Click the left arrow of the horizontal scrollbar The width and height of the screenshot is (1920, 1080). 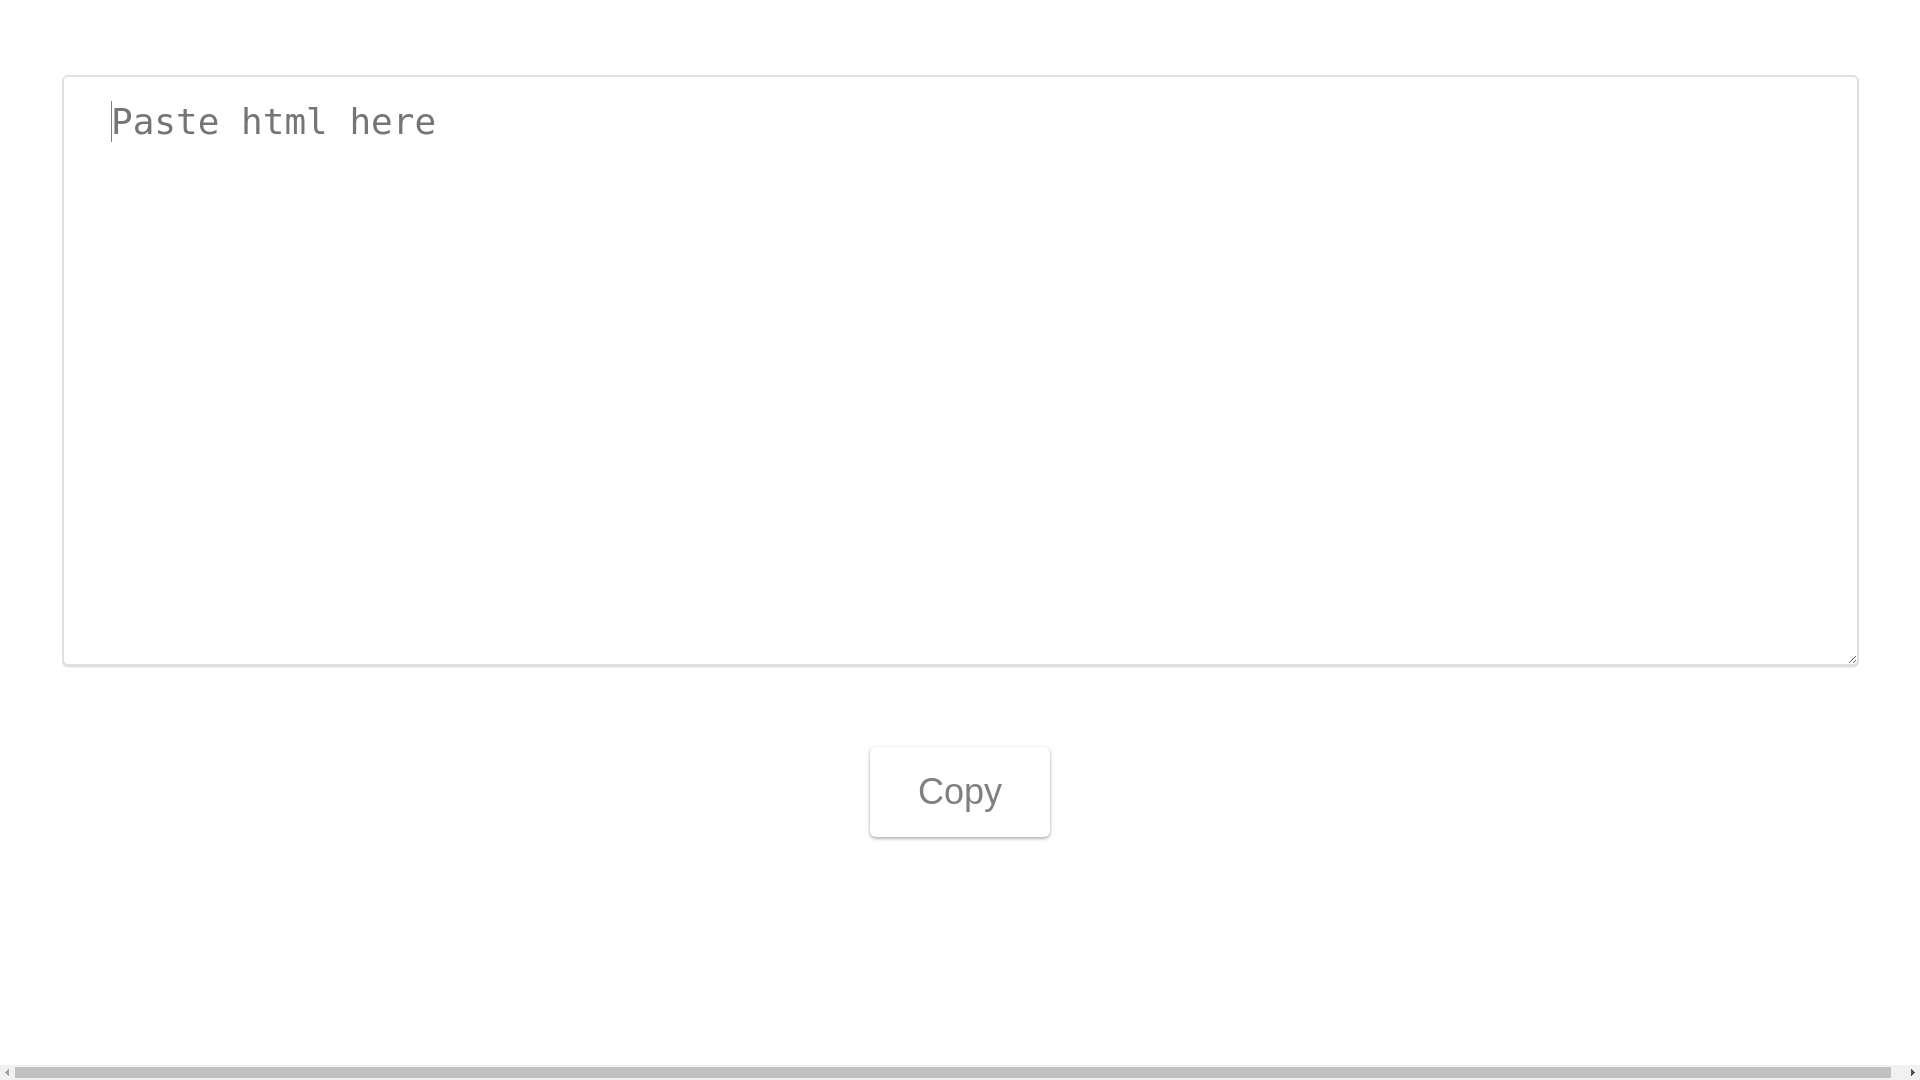tap(8, 1072)
